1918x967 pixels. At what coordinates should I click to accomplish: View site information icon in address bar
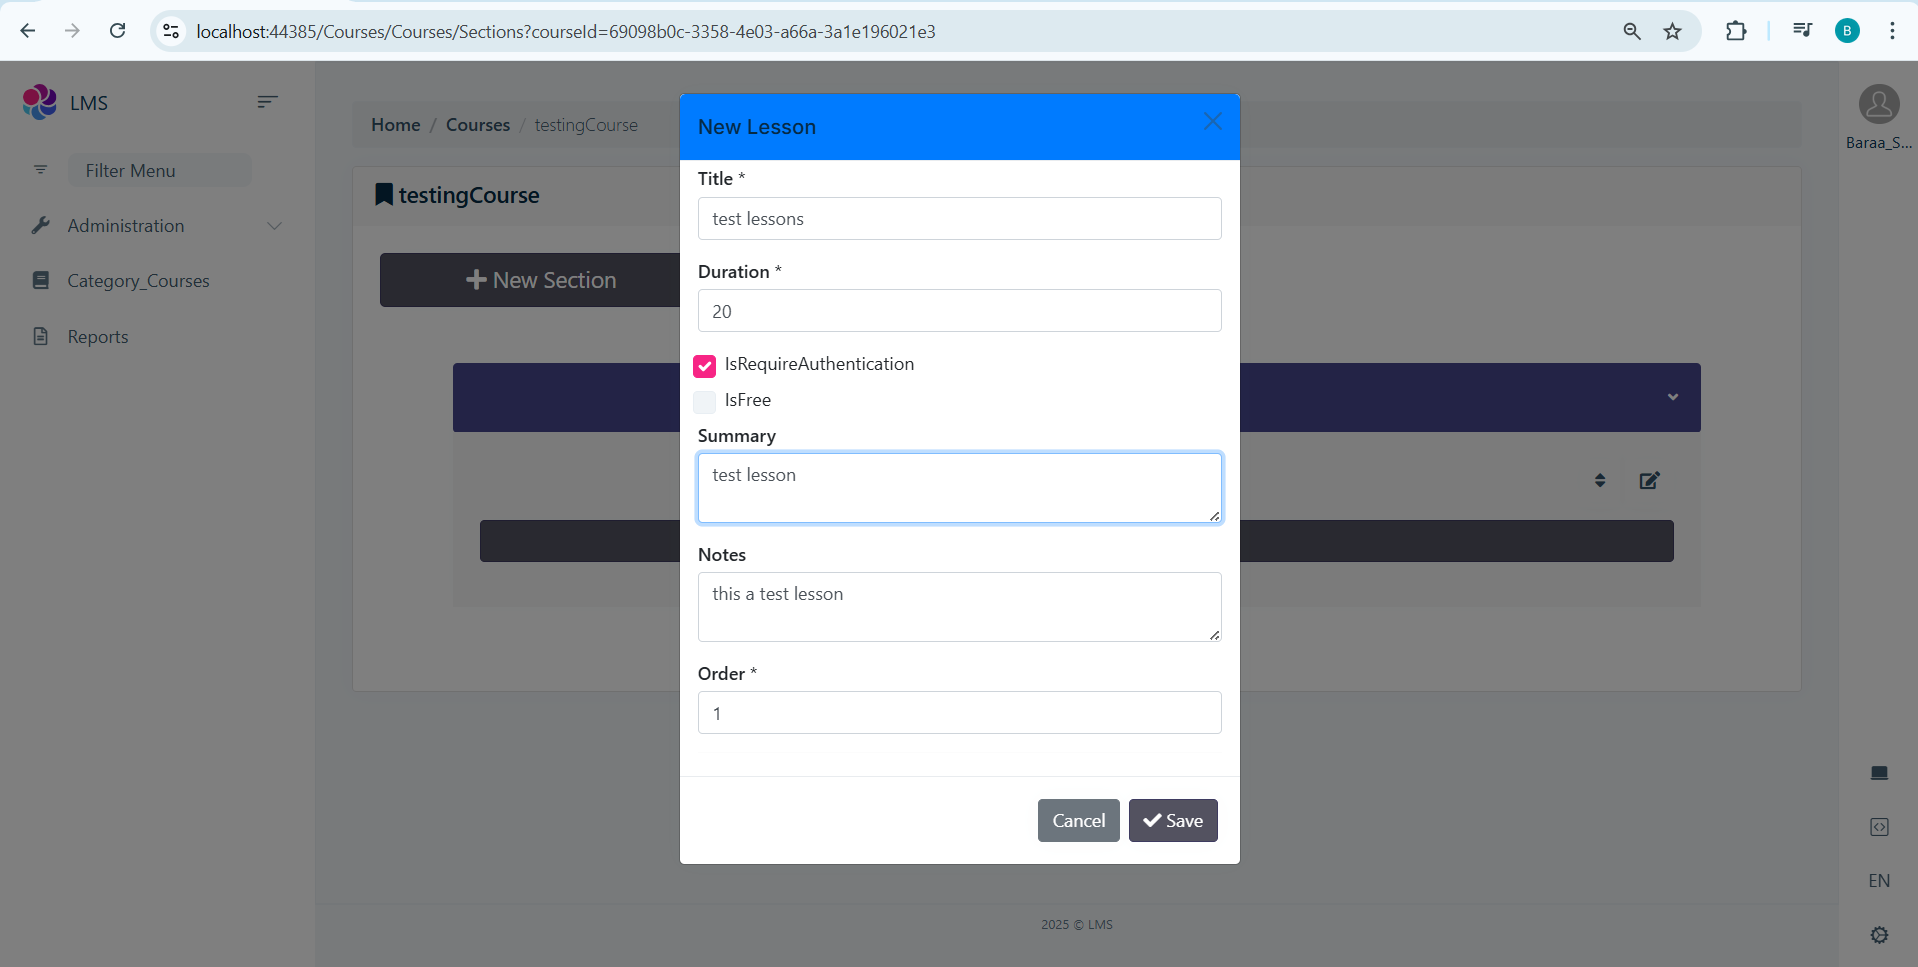point(171,31)
